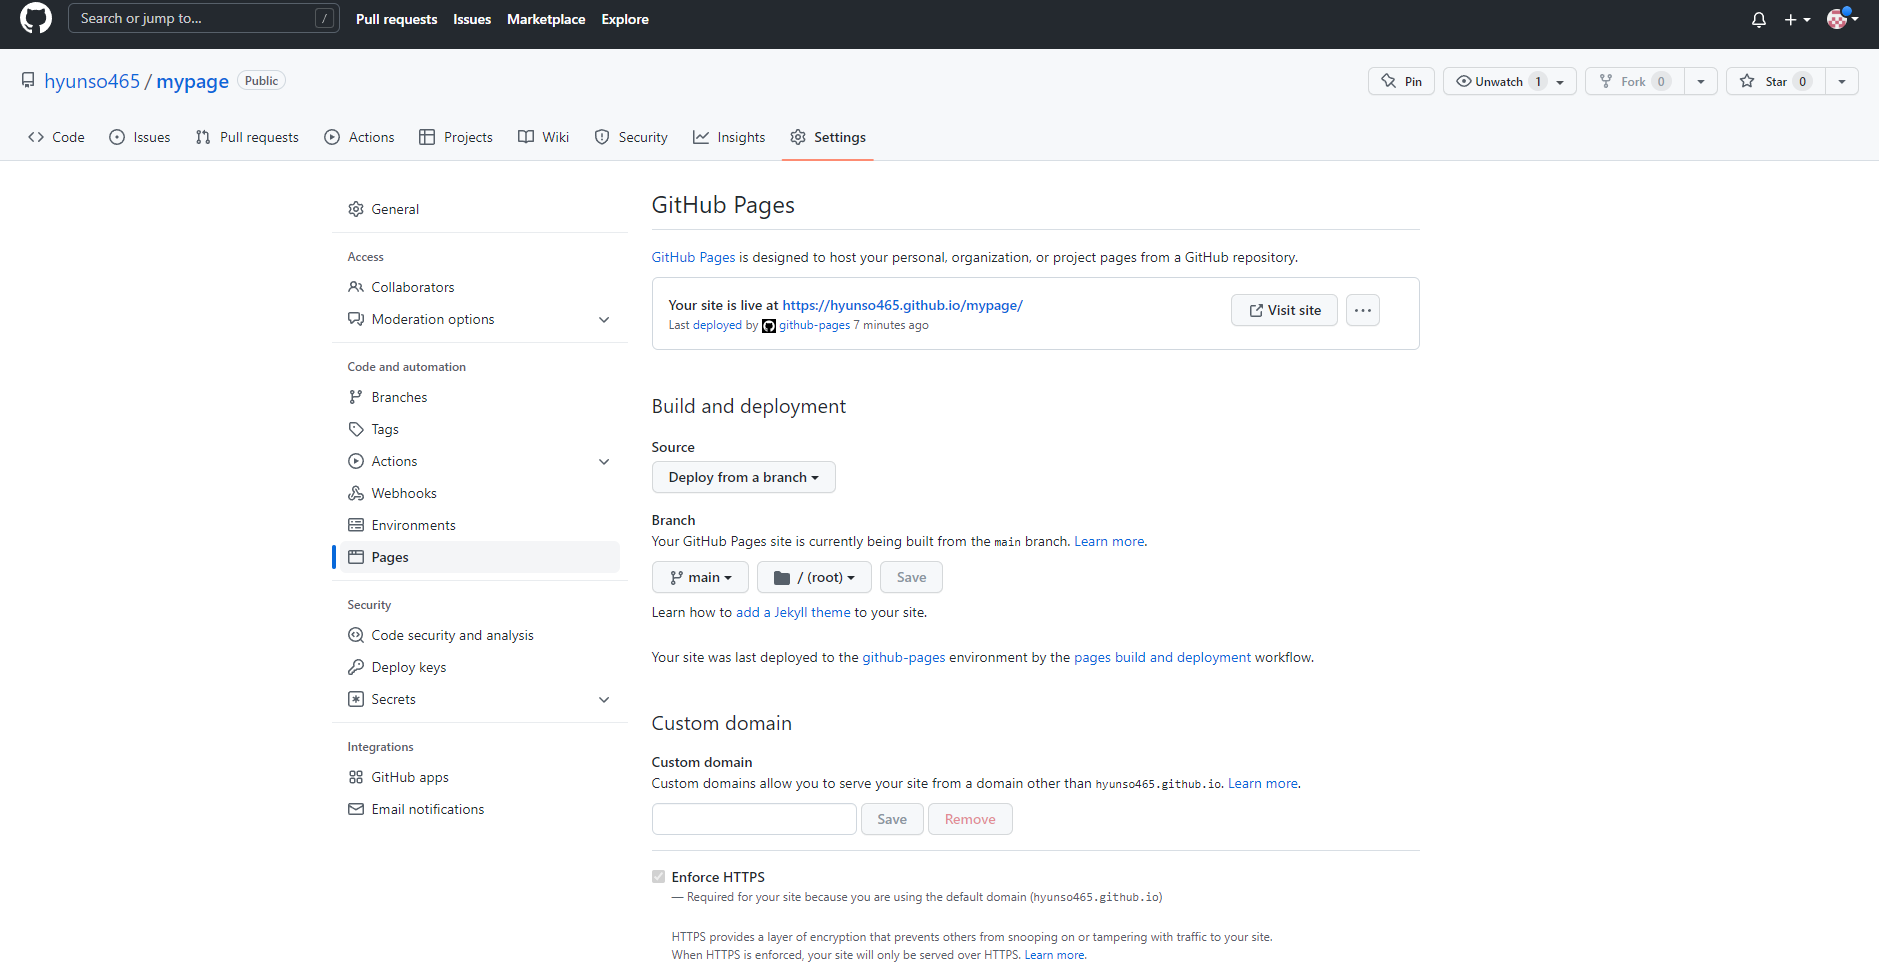The width and height of the screenshot is (1879, 980).
Task: Focus the Search or jump to field
Action: [204, 18]
